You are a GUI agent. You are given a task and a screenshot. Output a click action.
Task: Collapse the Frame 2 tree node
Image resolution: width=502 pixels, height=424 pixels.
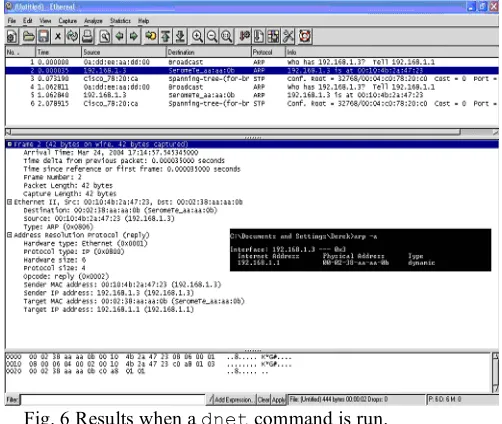point(10,144)
